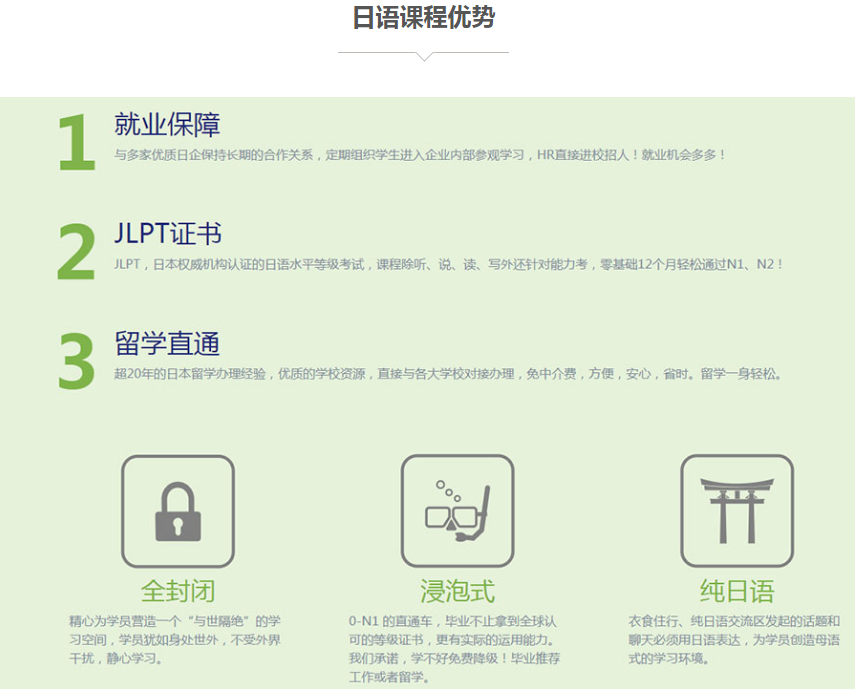Viewport: 859px width, 691px height.
Task: Click the paragraph describing 与世隔绝 study space
Action: click(x=175, y=639)
